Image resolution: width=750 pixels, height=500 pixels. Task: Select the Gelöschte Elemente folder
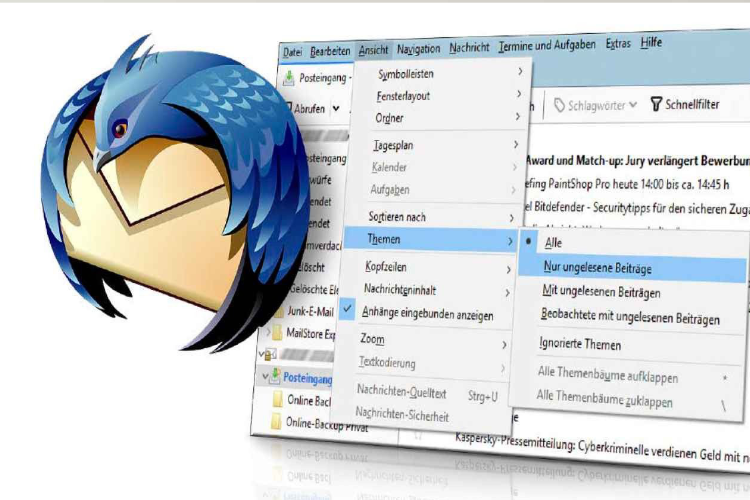[x=315, y=289]
